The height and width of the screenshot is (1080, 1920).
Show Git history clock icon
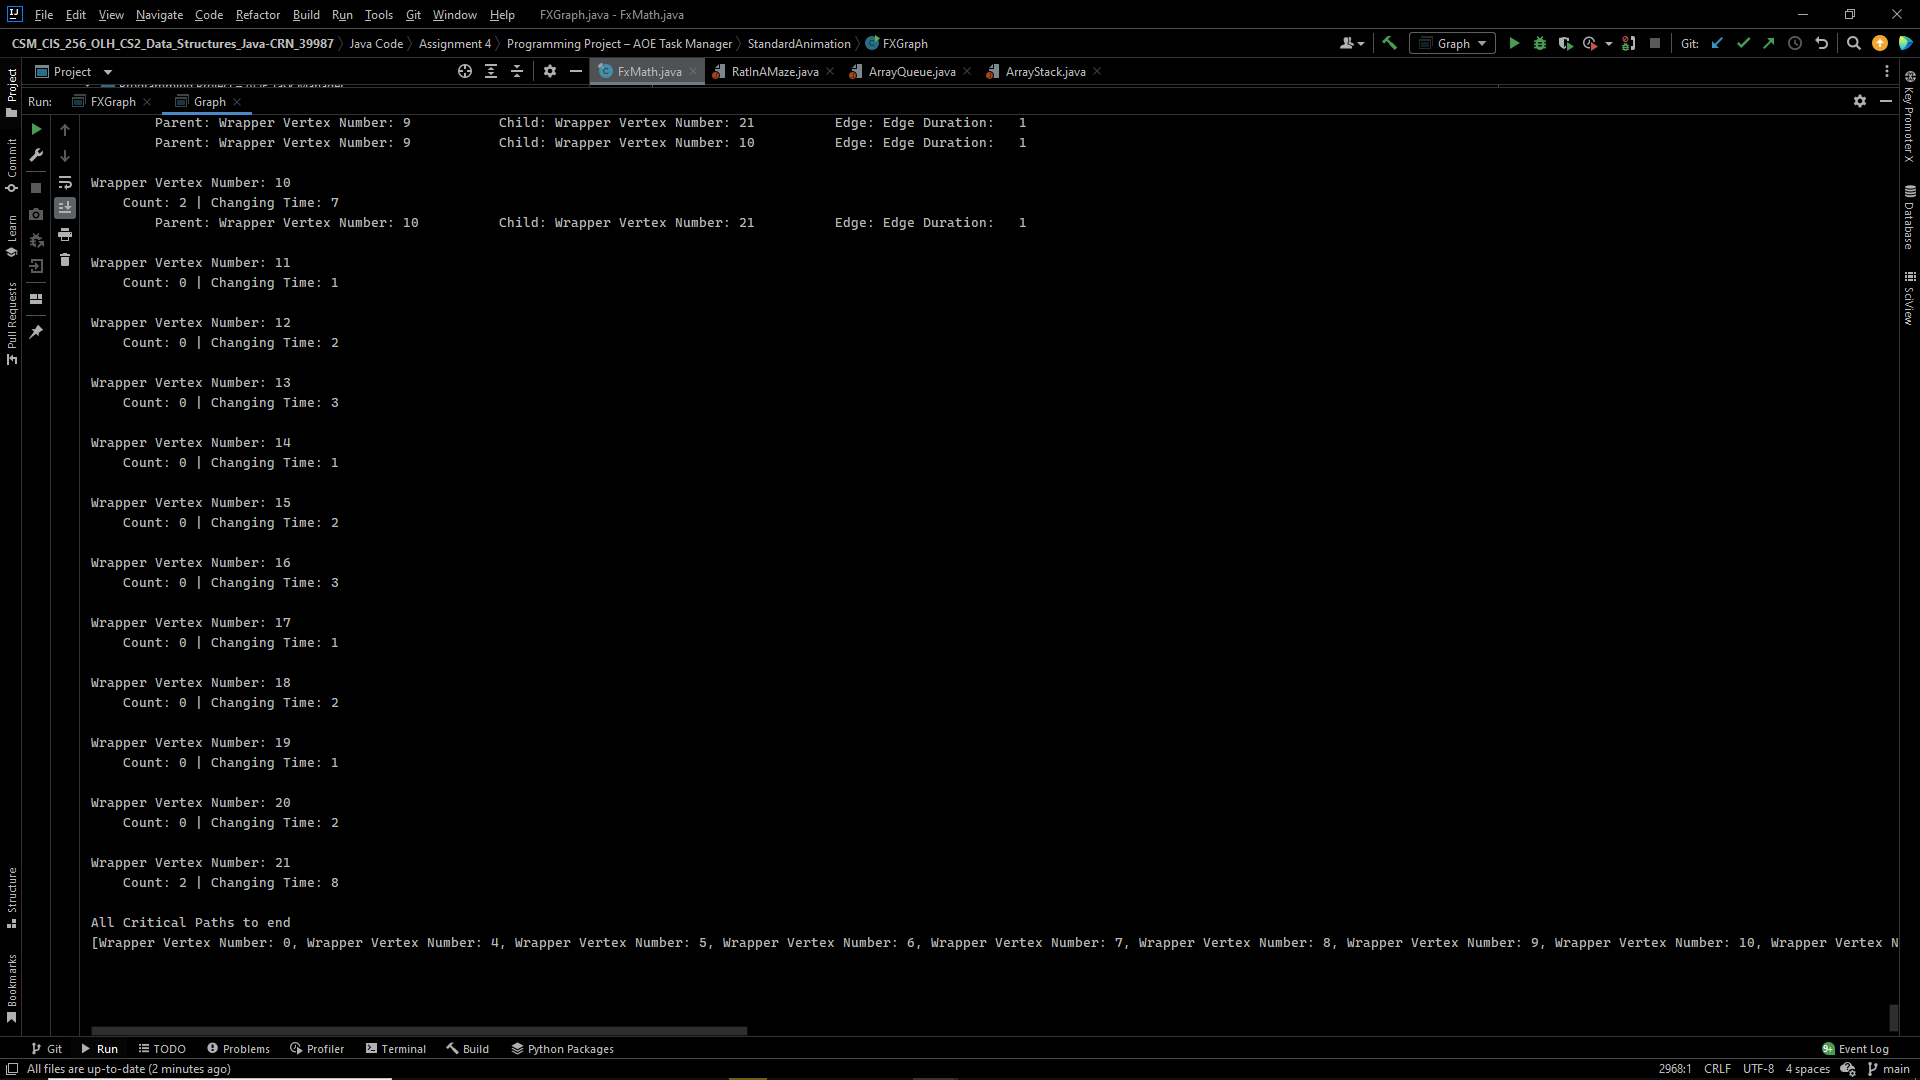tap(1795, 43)
